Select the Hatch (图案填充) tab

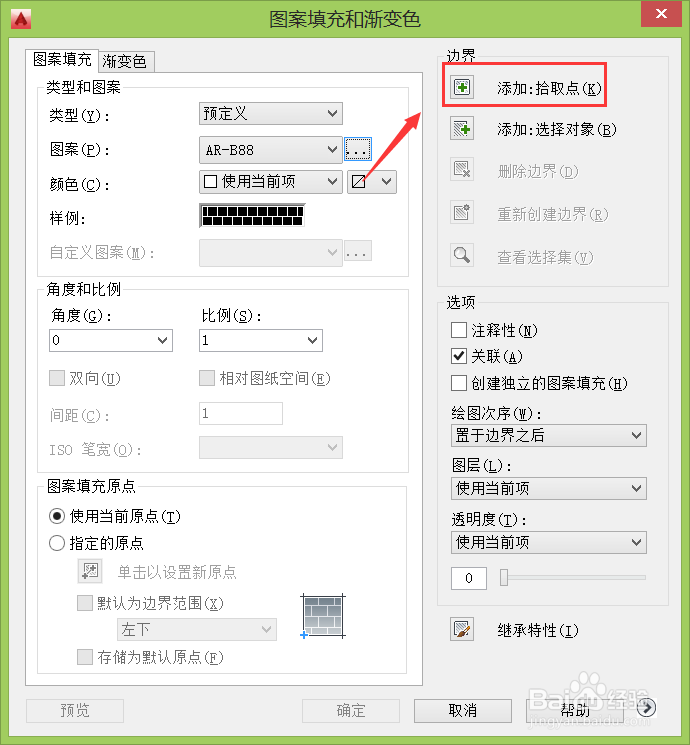pyautogui.click(x=62, y=60)
